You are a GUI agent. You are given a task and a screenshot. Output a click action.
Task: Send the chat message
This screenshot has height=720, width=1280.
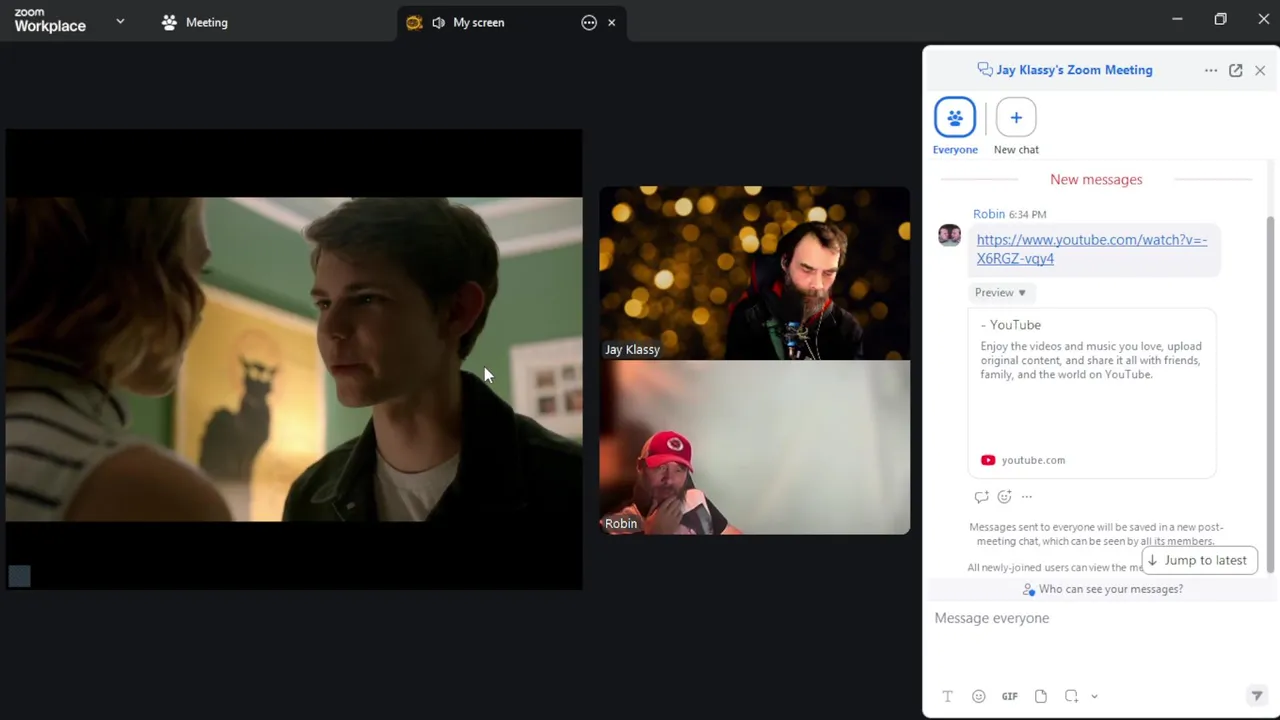(1257, 696)
